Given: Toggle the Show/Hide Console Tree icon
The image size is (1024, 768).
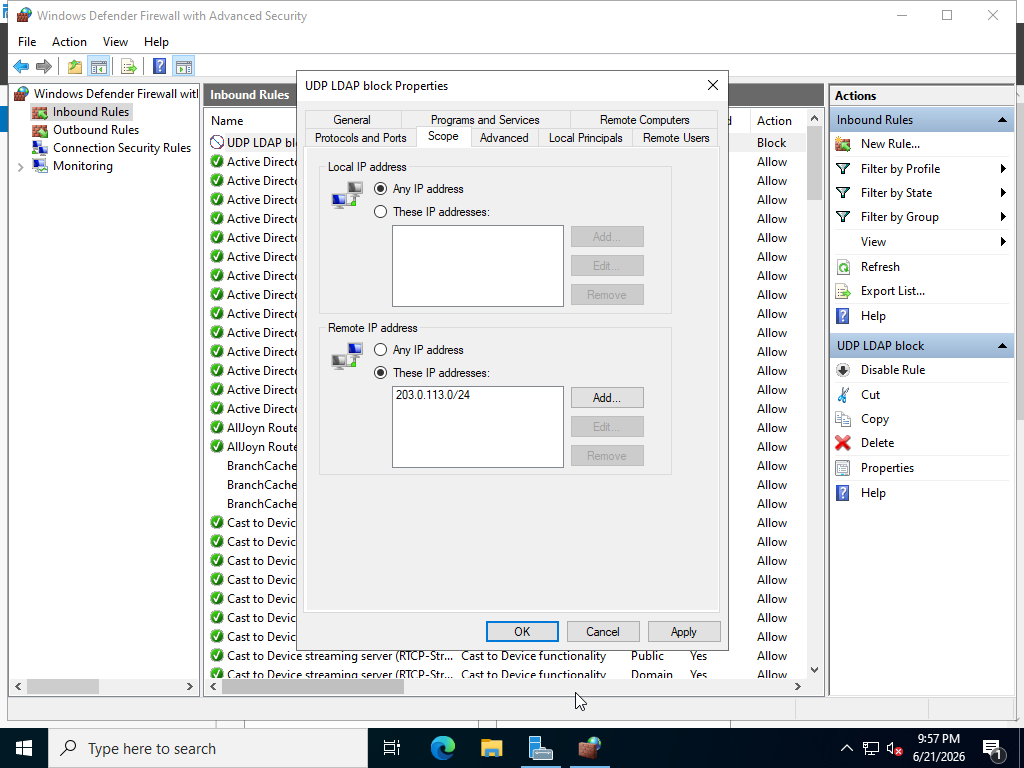Looking at the screenshot, I should point(99,66).
